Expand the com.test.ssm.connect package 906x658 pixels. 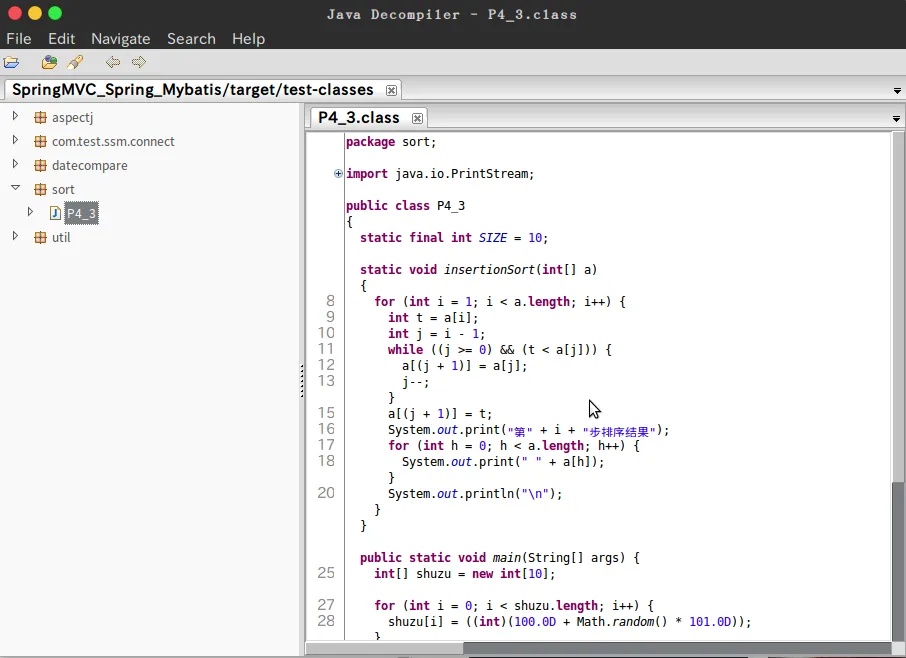(16, 140)
